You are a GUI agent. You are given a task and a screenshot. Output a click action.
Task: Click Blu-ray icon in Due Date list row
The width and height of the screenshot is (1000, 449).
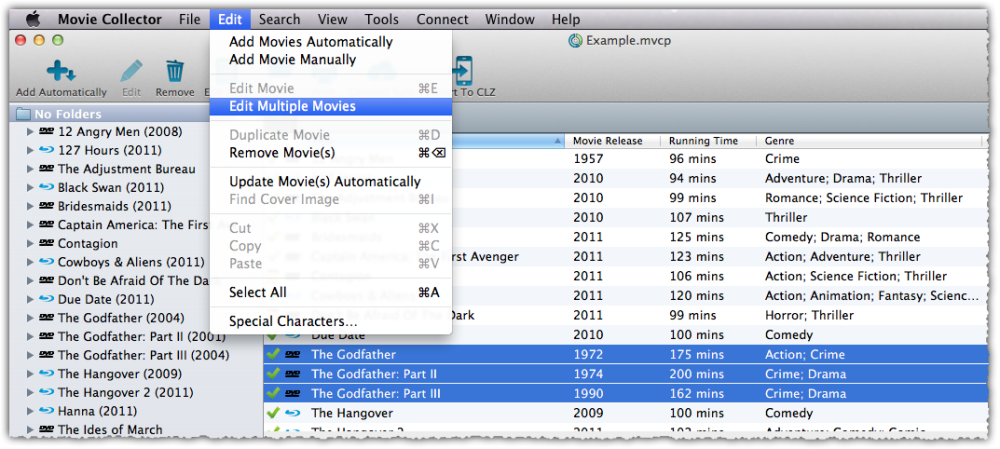[x=293, y=335]
